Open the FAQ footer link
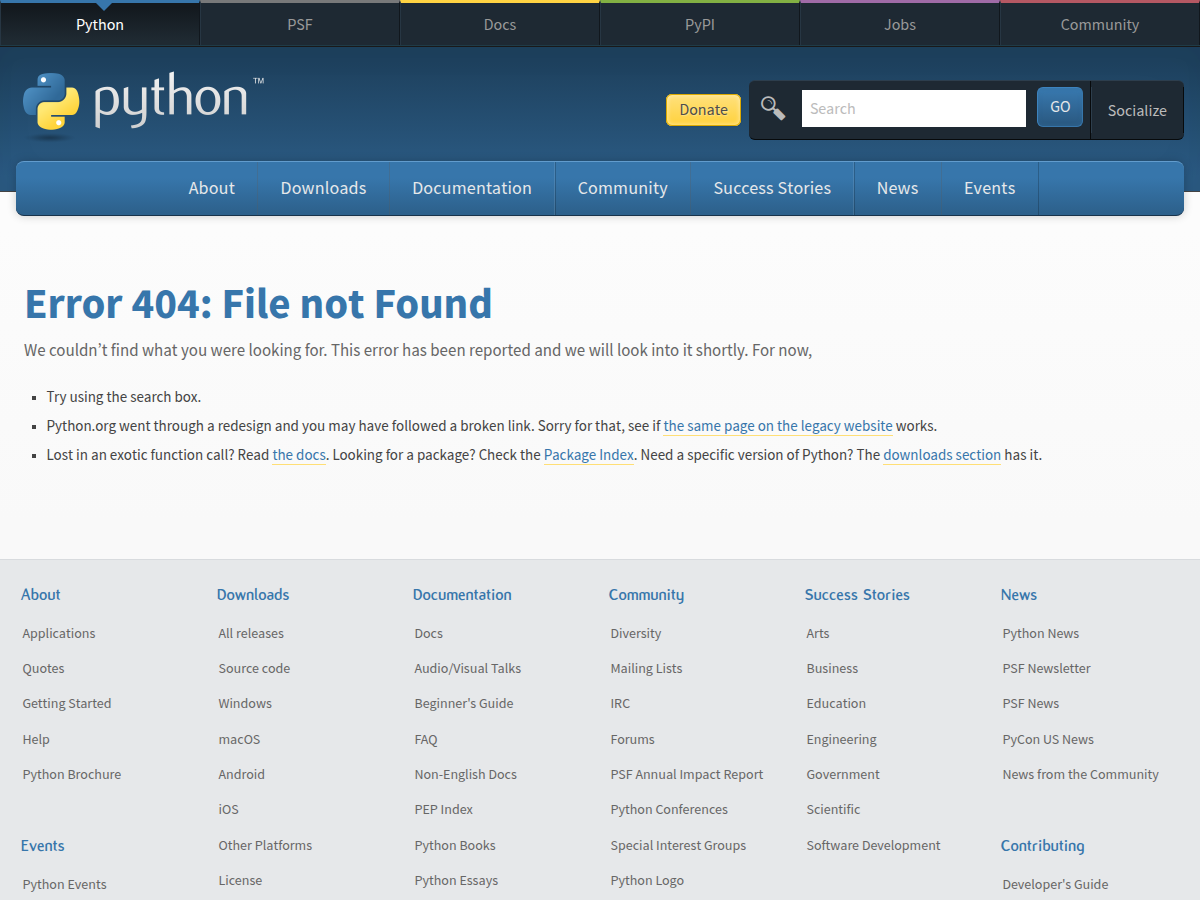Viewport: 1200px width, 900px height. click(426, 739)
